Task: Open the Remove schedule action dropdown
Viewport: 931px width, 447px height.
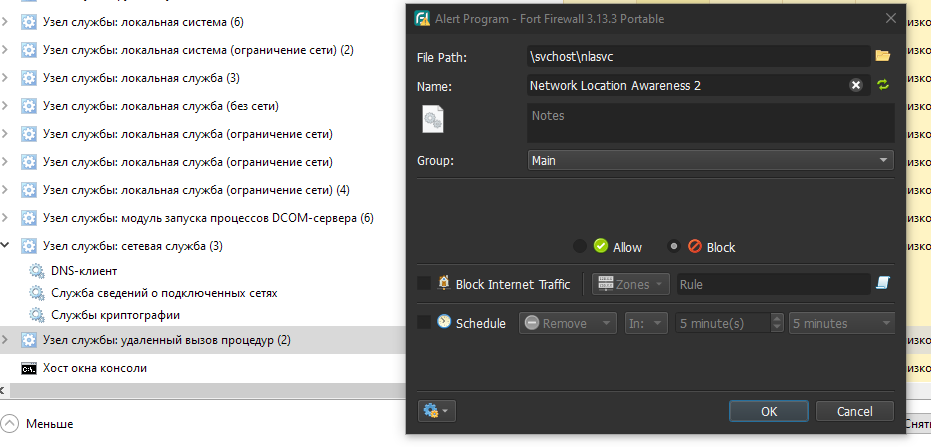Action: point(568,324)
